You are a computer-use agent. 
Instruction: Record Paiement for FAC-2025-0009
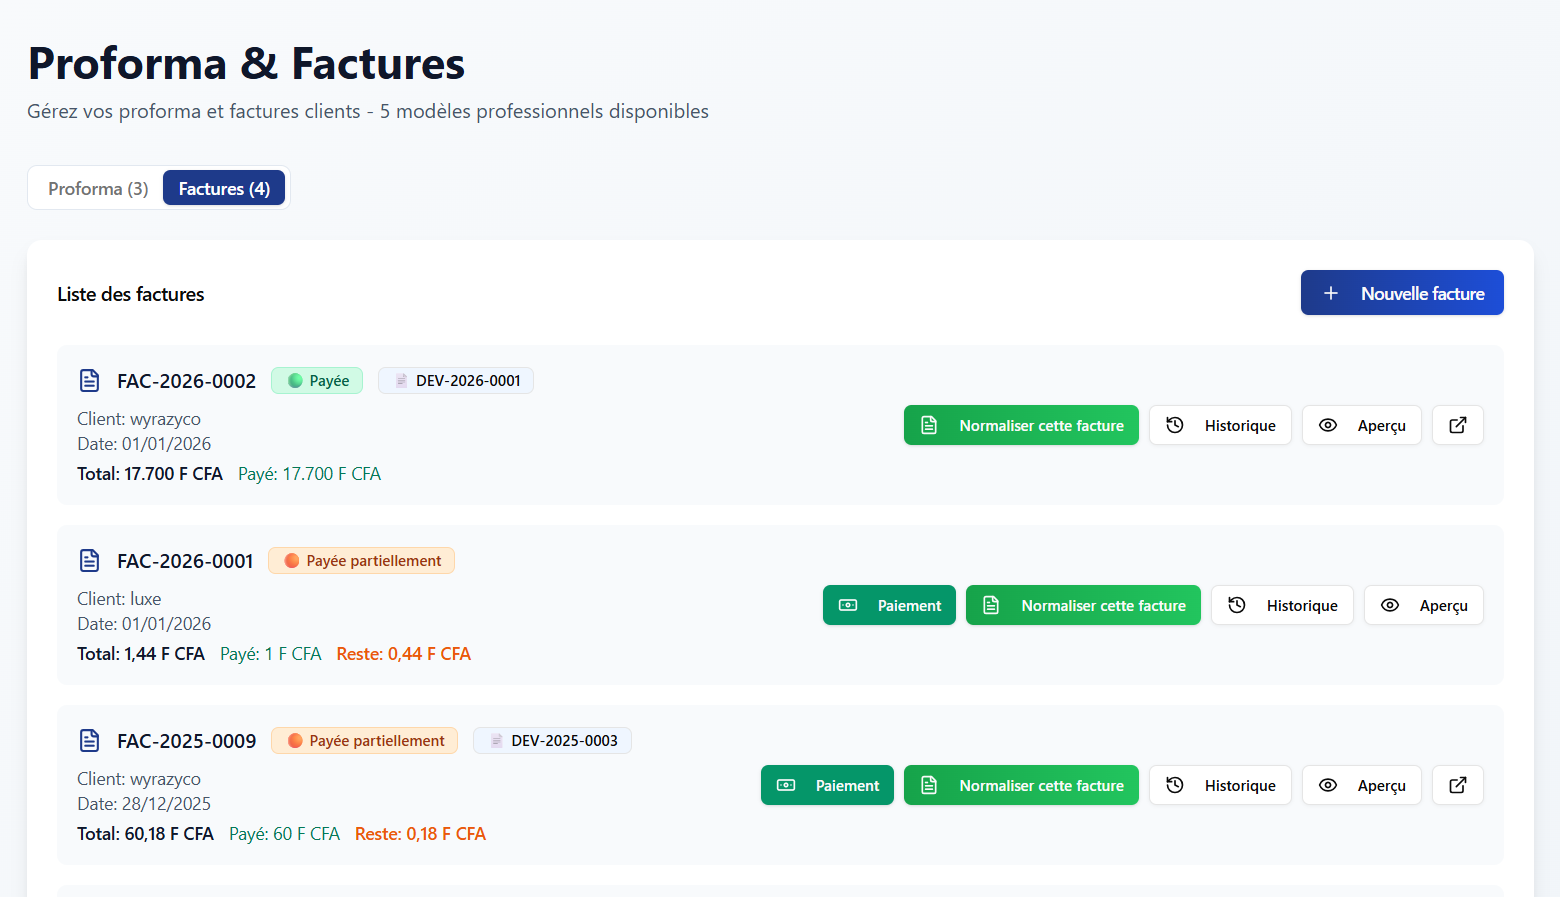point(827,785)
